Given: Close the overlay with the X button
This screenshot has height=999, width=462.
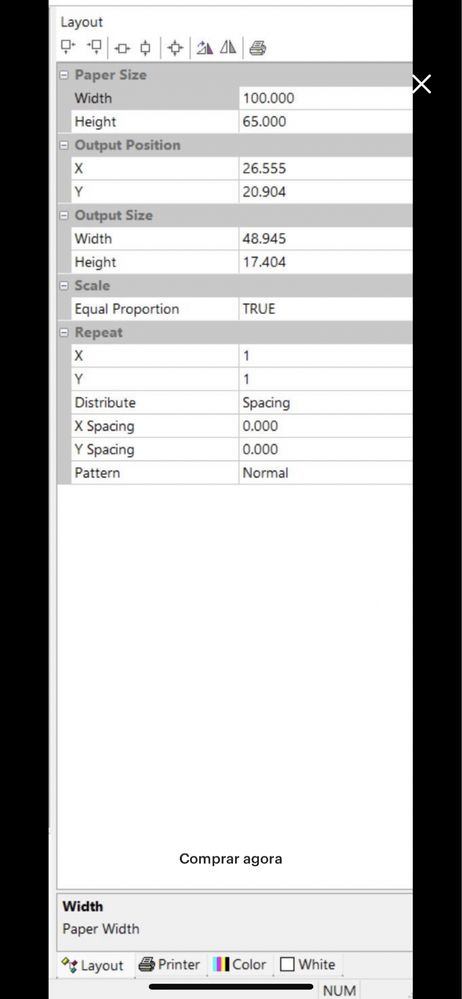Looking at the screenshot, I should coord(422,84).
